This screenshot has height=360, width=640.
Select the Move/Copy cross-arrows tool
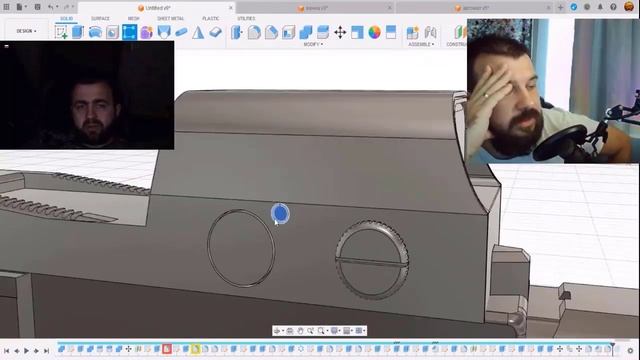(340, 32)
